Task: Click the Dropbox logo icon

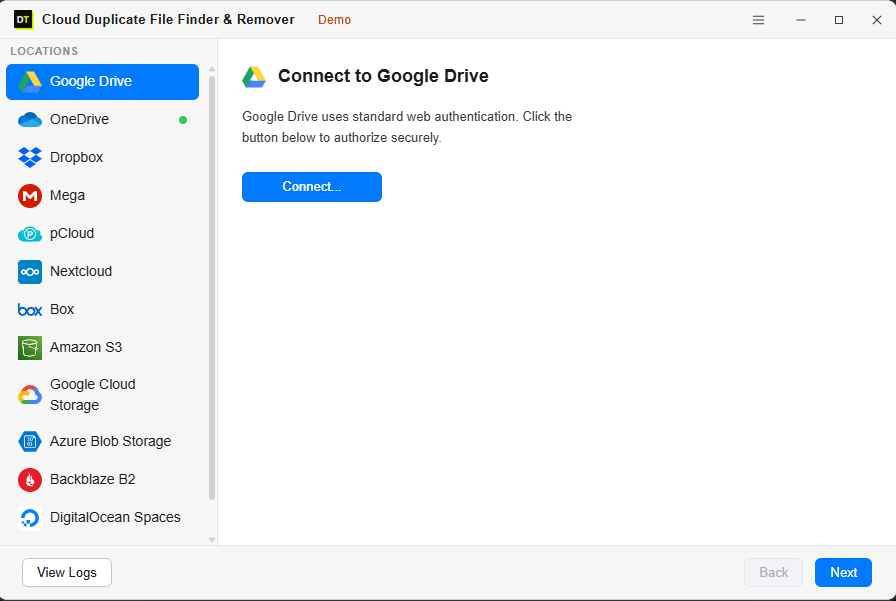Action: [x=30, y=157]
